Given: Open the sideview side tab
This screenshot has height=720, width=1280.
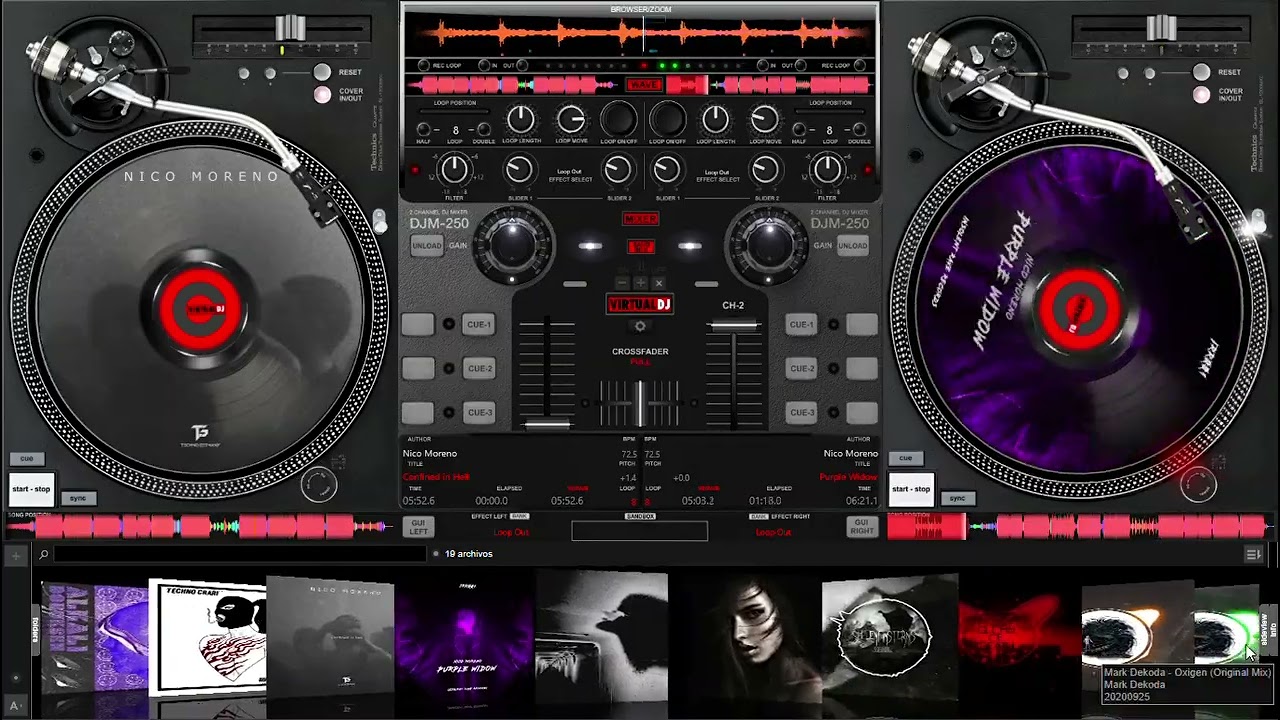Looking at the screenshot, I should click(x=1265, y=630).
